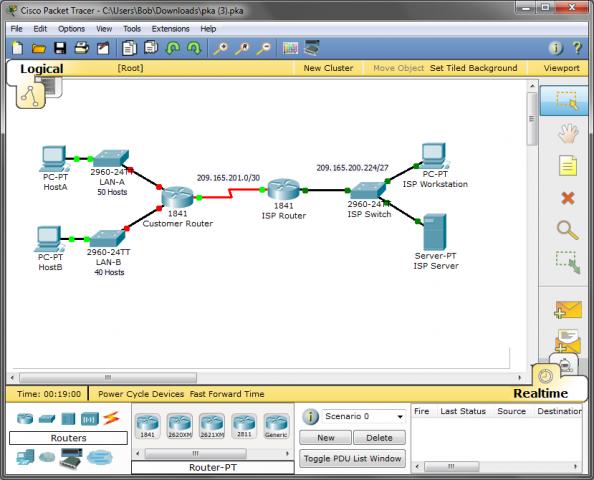The height and width of the screenshot is (480, 594).
Task: Select the Switches device category icon
Action: pos(47,419)
